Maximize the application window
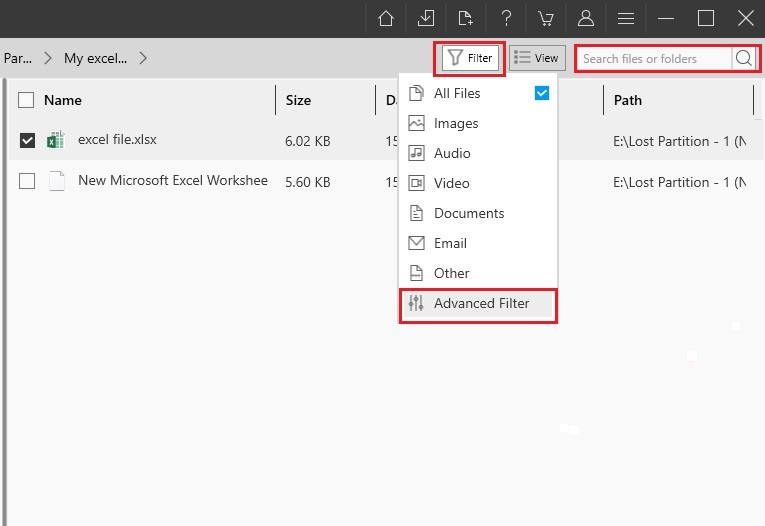765x526 pixels. click(x=706, y=19)
